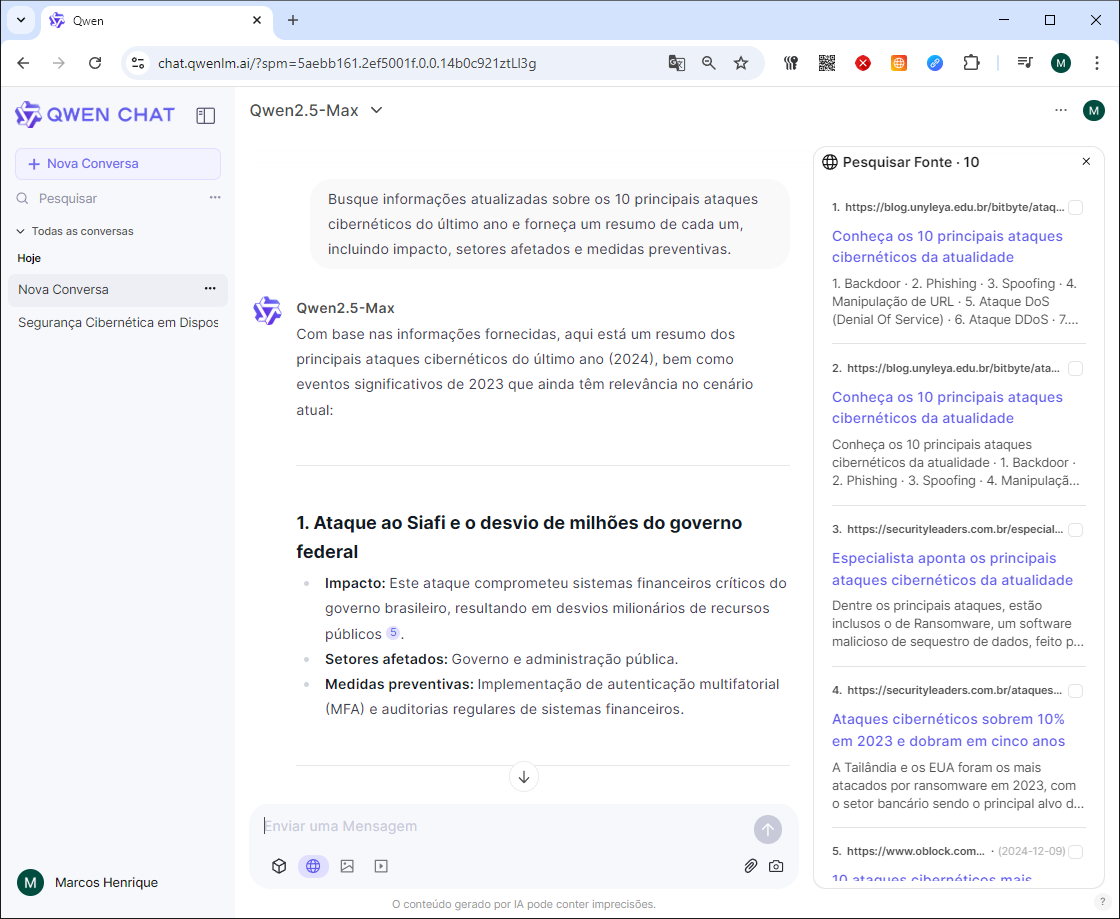Select the image generation tool
Screen dimensions: 1120x919
347,866
